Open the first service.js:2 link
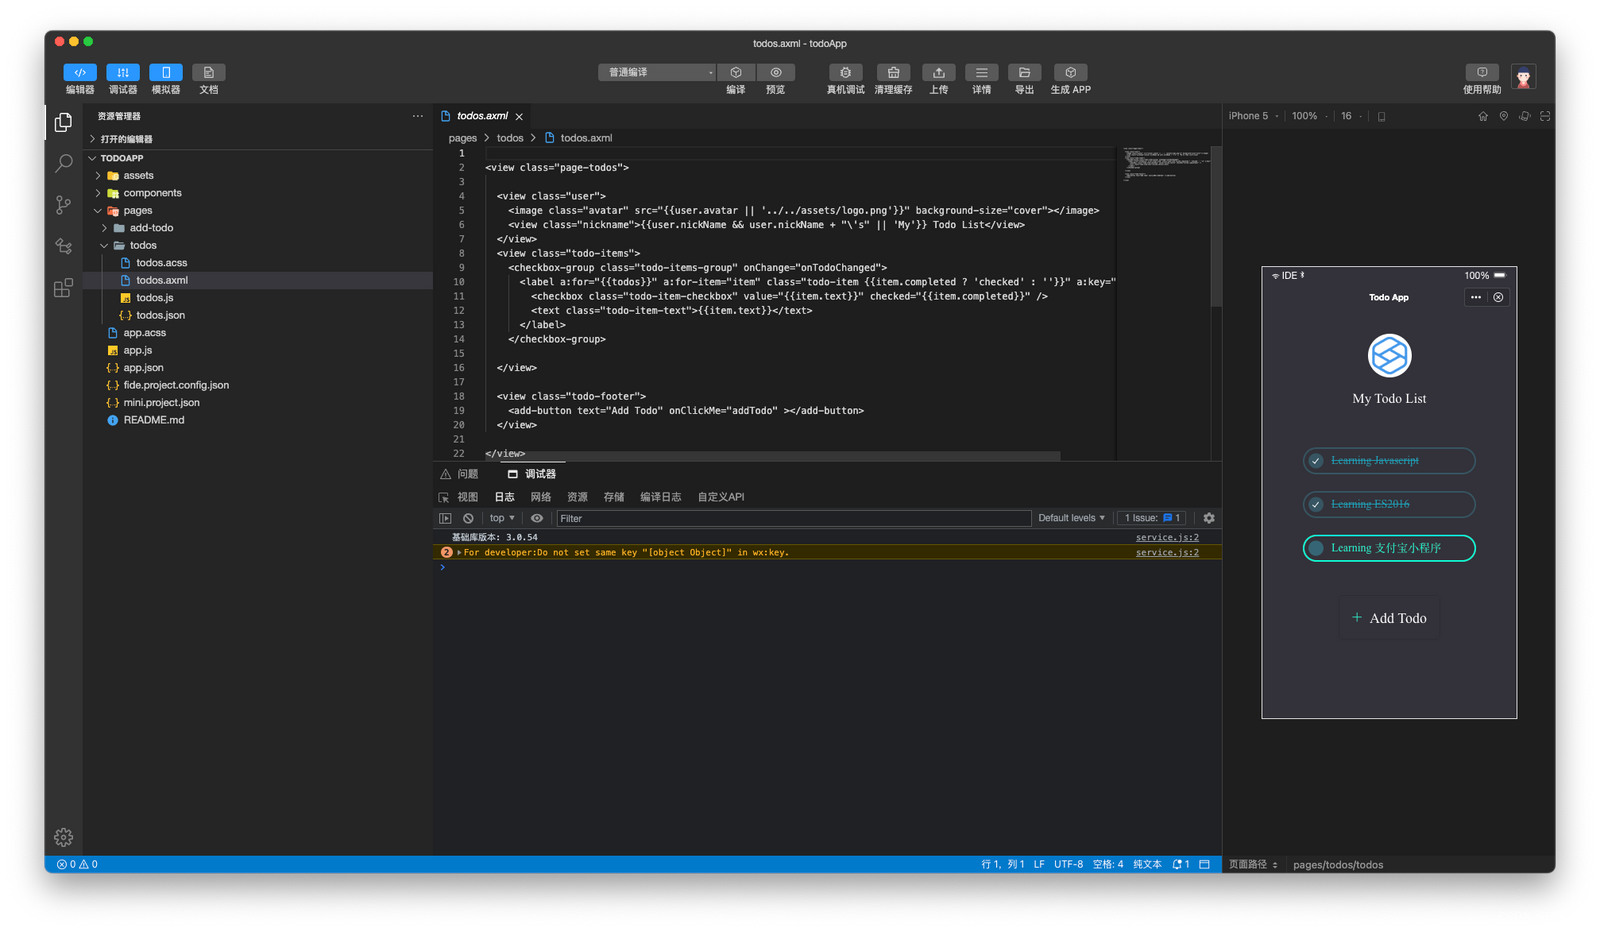 click(1167, 537)
